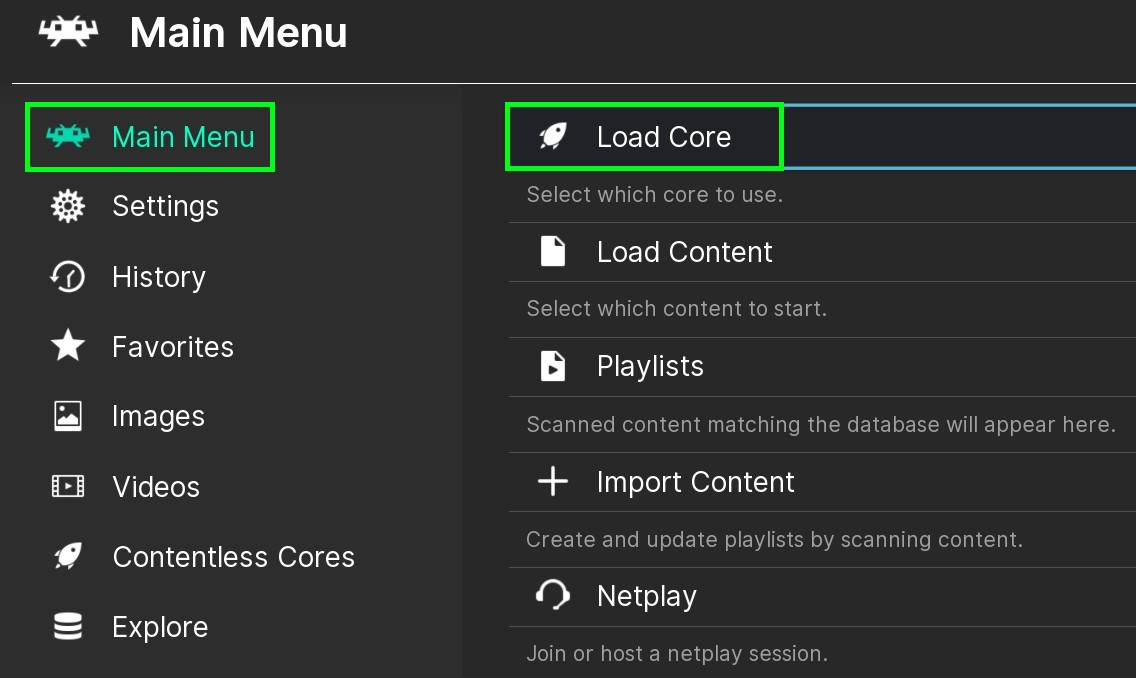
Task: Select the Playlists play-file icon
Action: (553, 366)
